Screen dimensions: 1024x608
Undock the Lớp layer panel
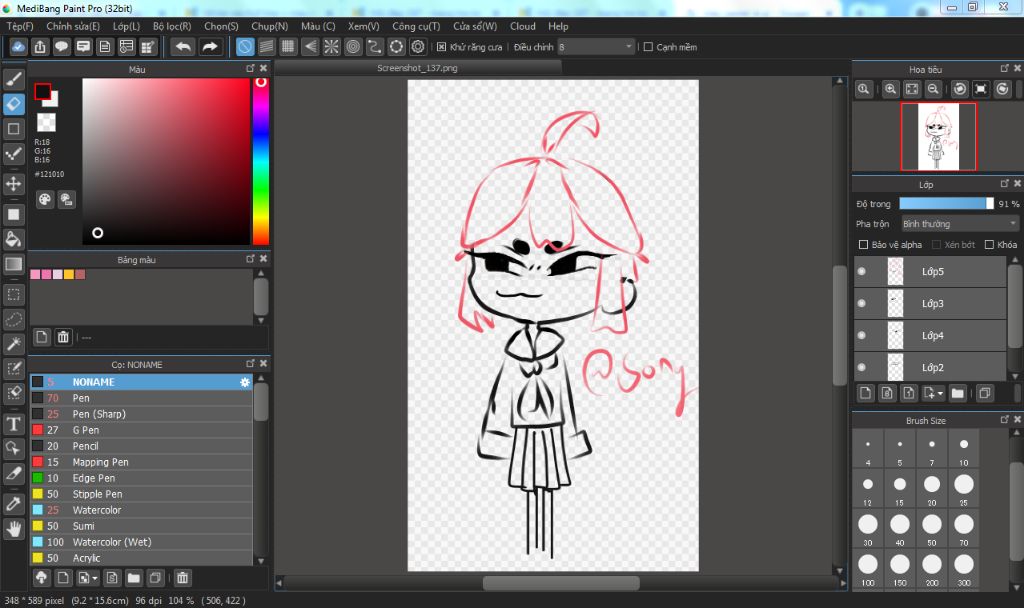(x=1004, y=184)
